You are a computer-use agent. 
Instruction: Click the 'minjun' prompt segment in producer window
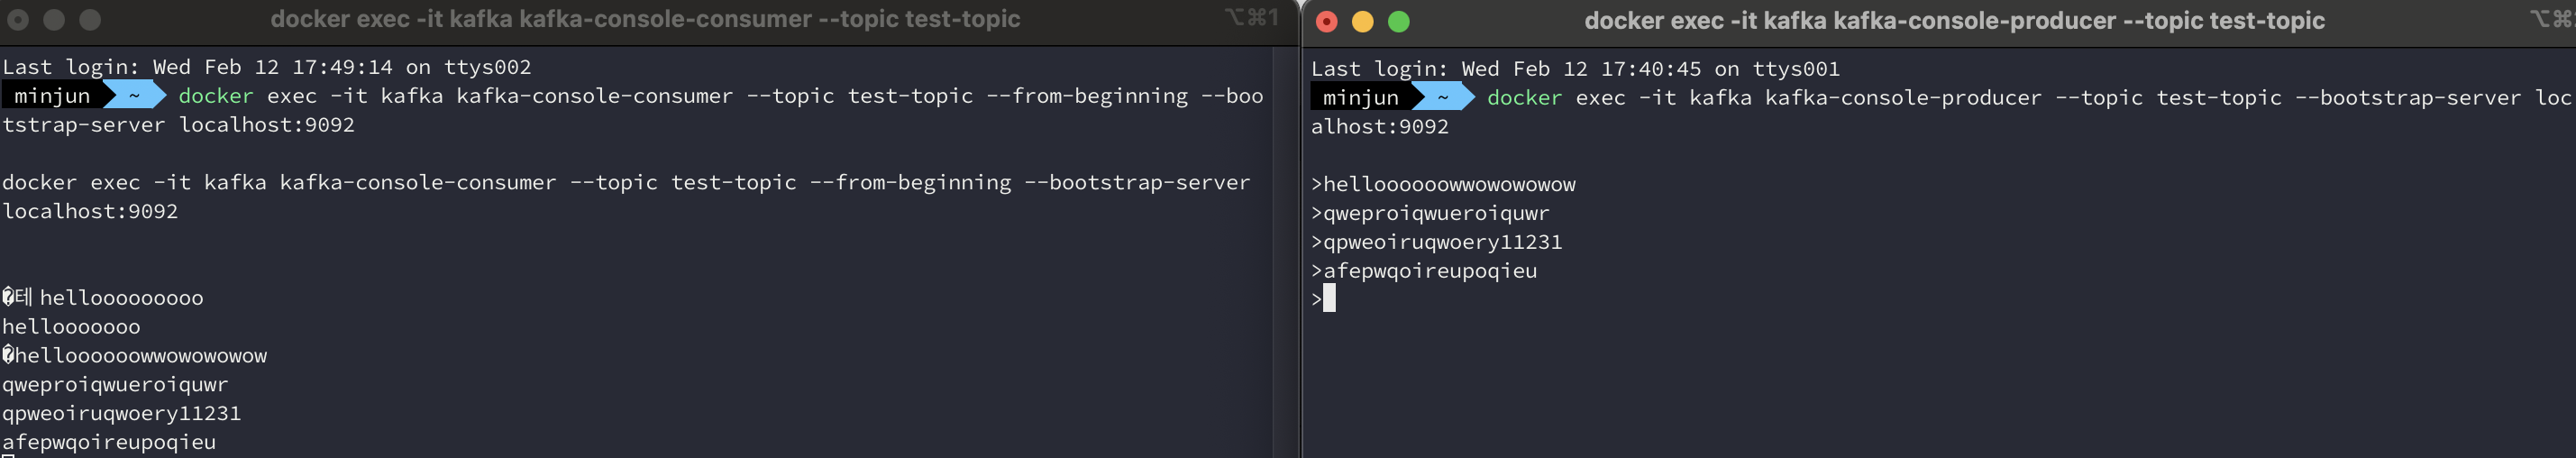[x=1361, y=98]
